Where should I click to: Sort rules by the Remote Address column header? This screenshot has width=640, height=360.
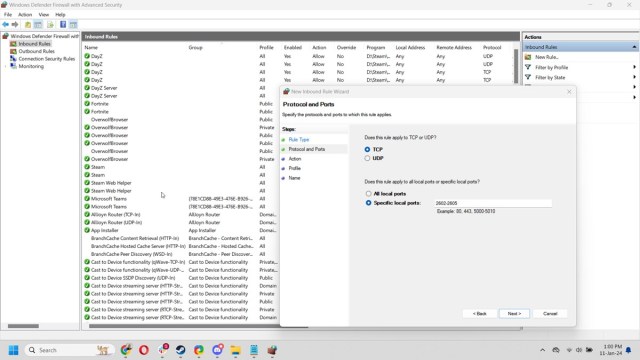(454, 48)
